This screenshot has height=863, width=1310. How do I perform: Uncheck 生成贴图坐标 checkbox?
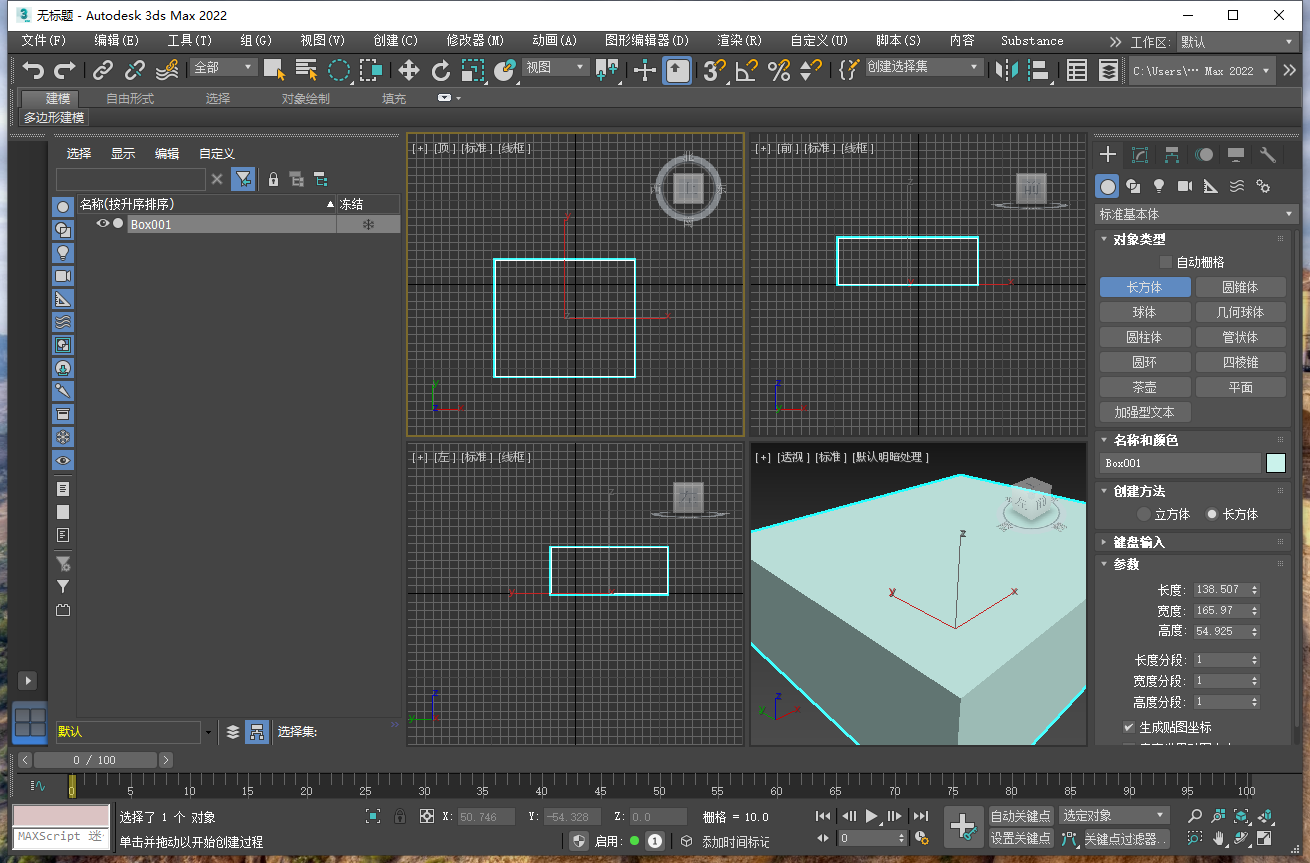tap(1130, 727)
